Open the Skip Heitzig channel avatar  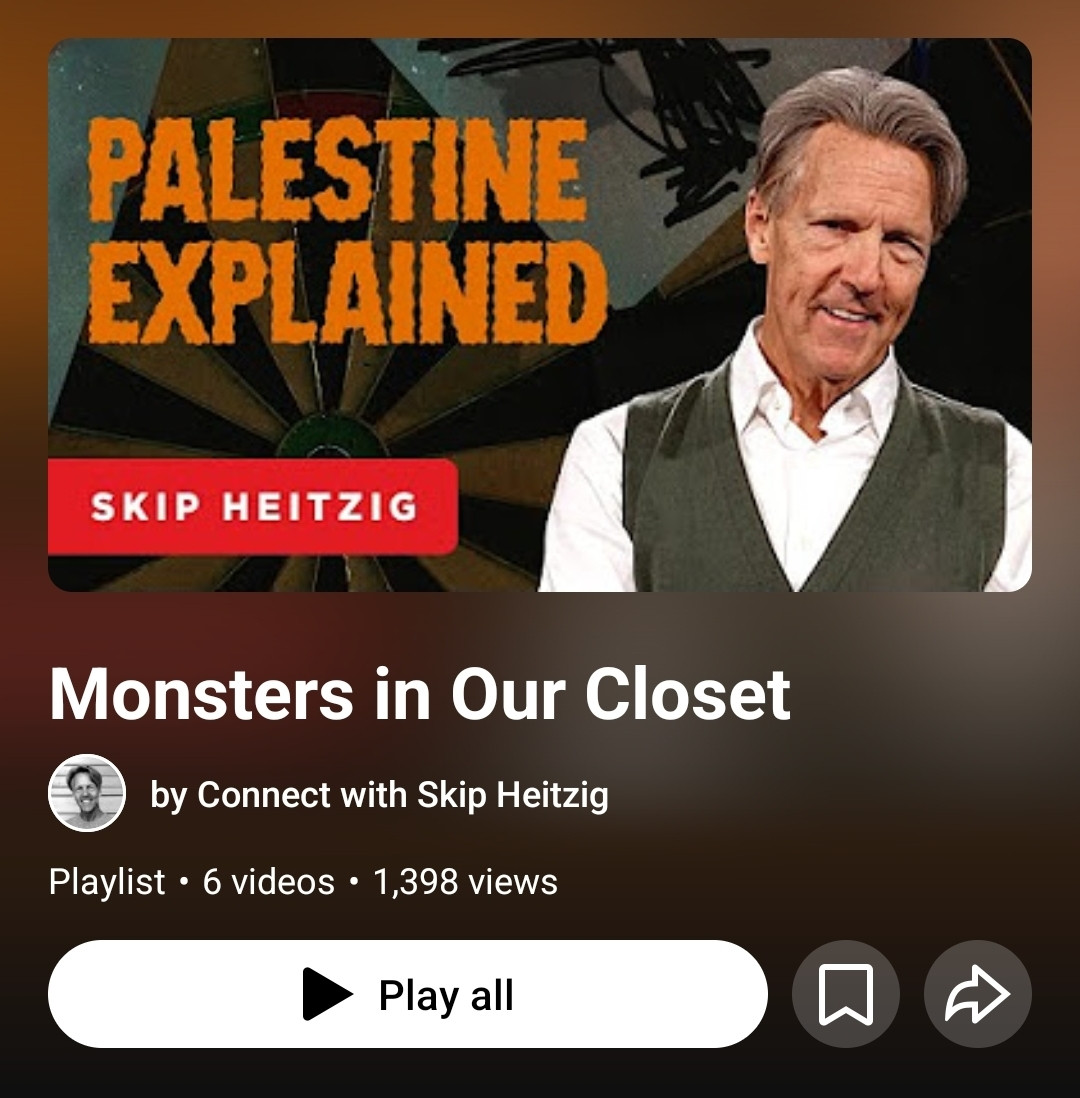87,793
